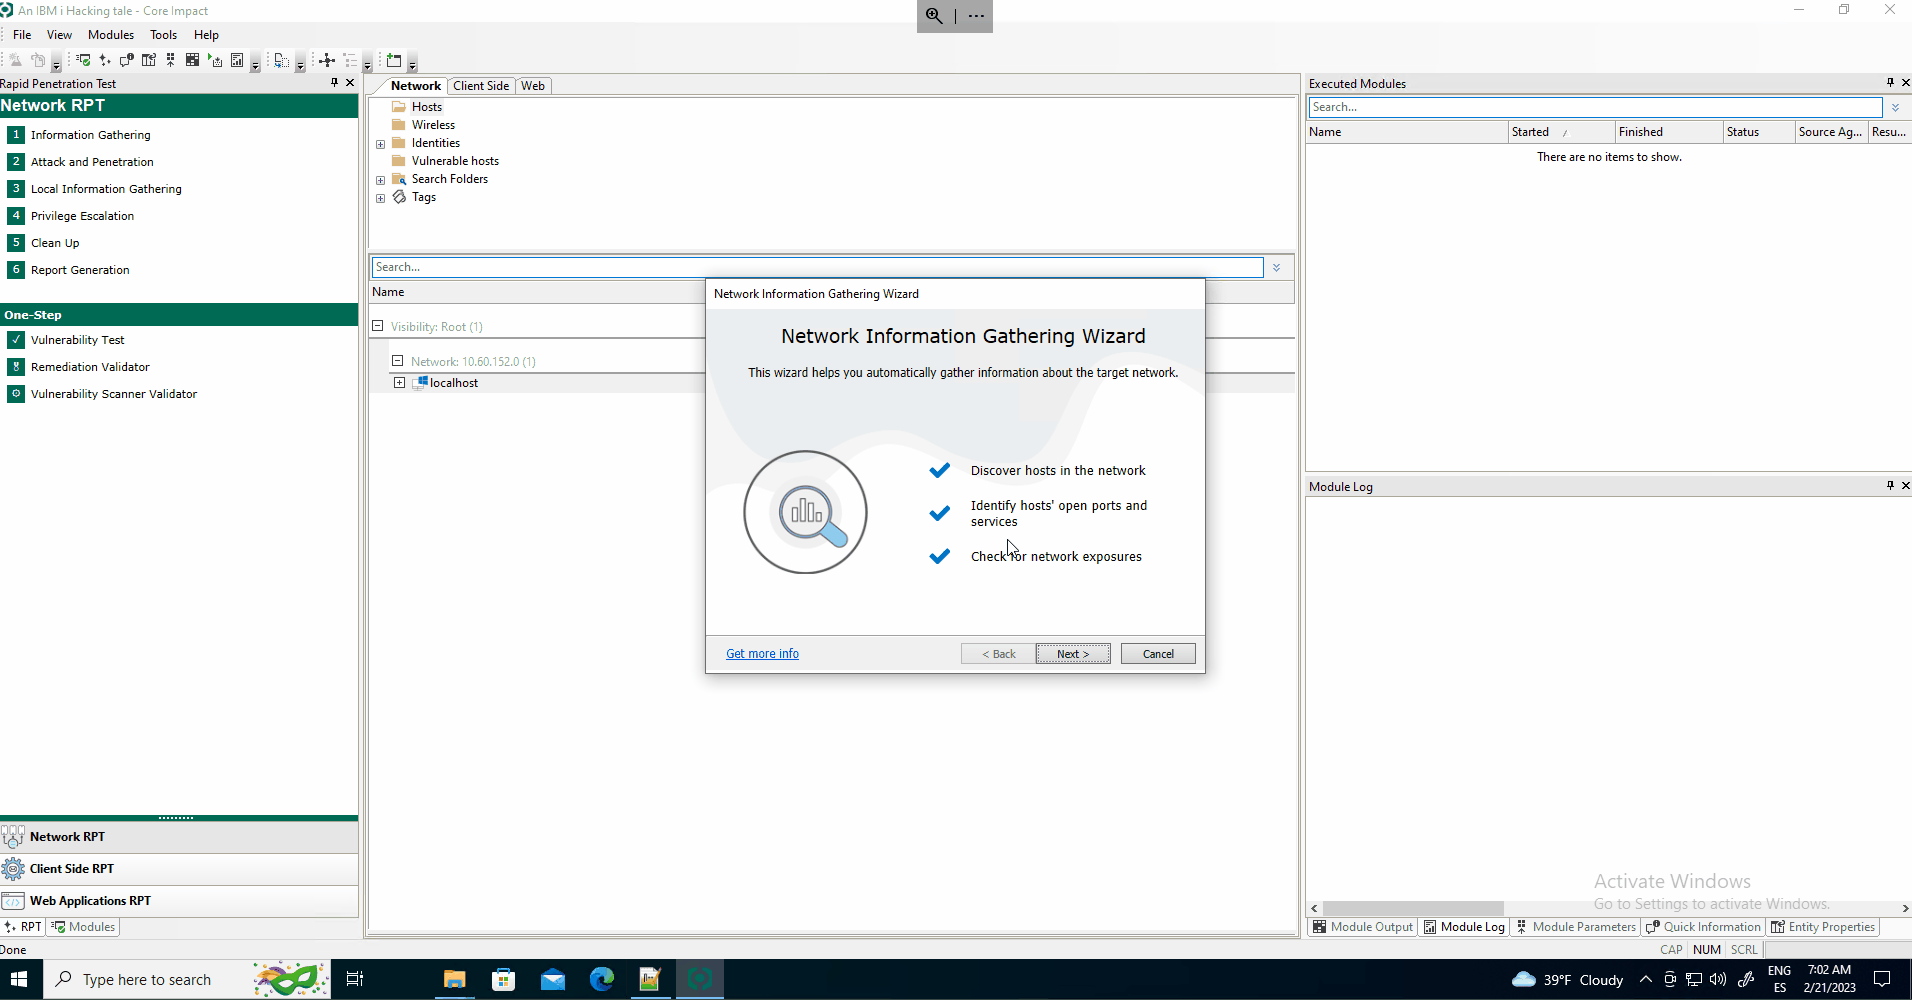This screenshot has height=1000, width=1912.
Task: Select step 3 Local Information Gathering
Action: tap(96, 189)
